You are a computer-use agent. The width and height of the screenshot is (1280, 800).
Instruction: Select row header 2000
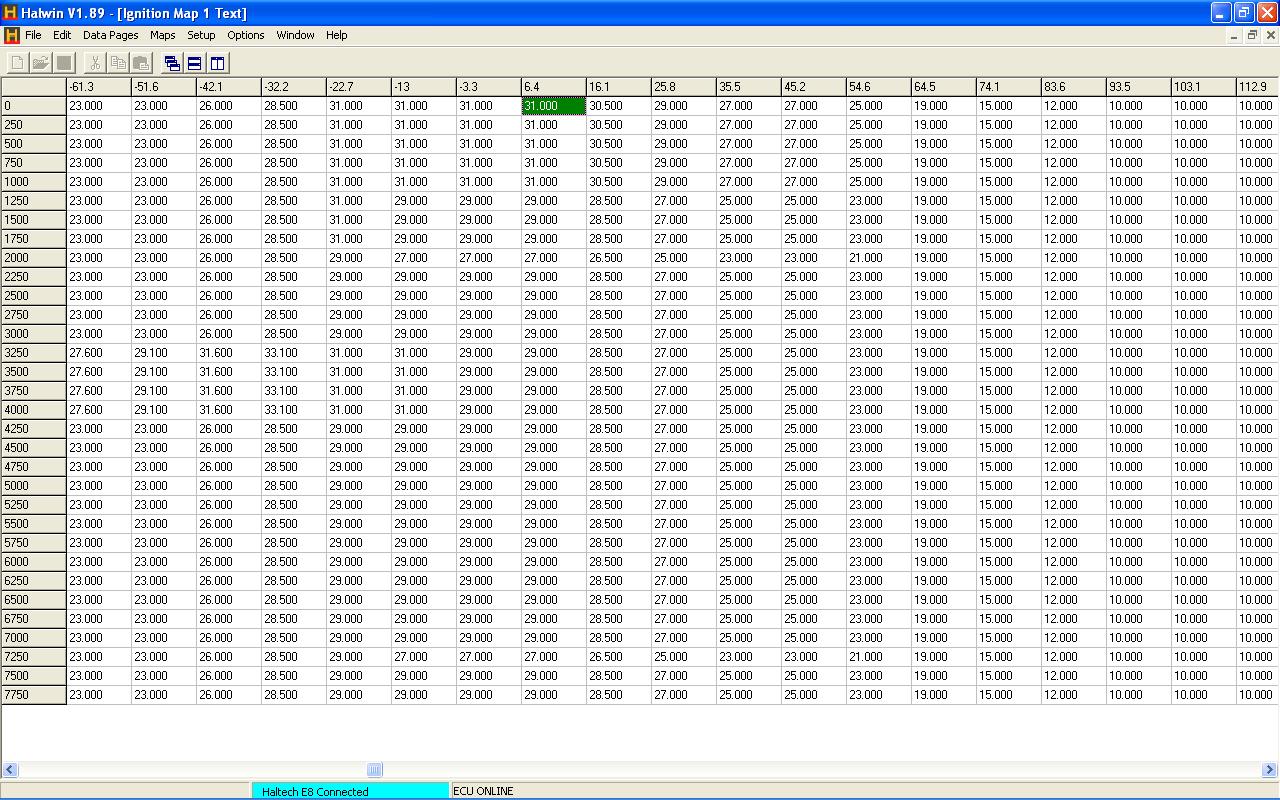(x=34, y=258)
